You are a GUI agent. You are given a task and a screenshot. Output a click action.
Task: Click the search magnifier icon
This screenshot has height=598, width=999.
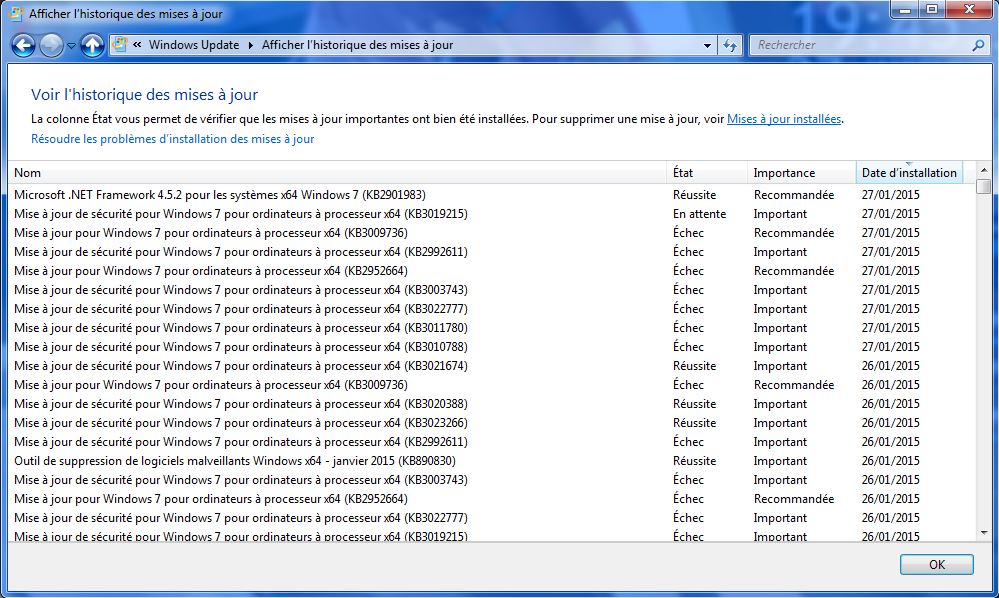(x=979, y=45)
